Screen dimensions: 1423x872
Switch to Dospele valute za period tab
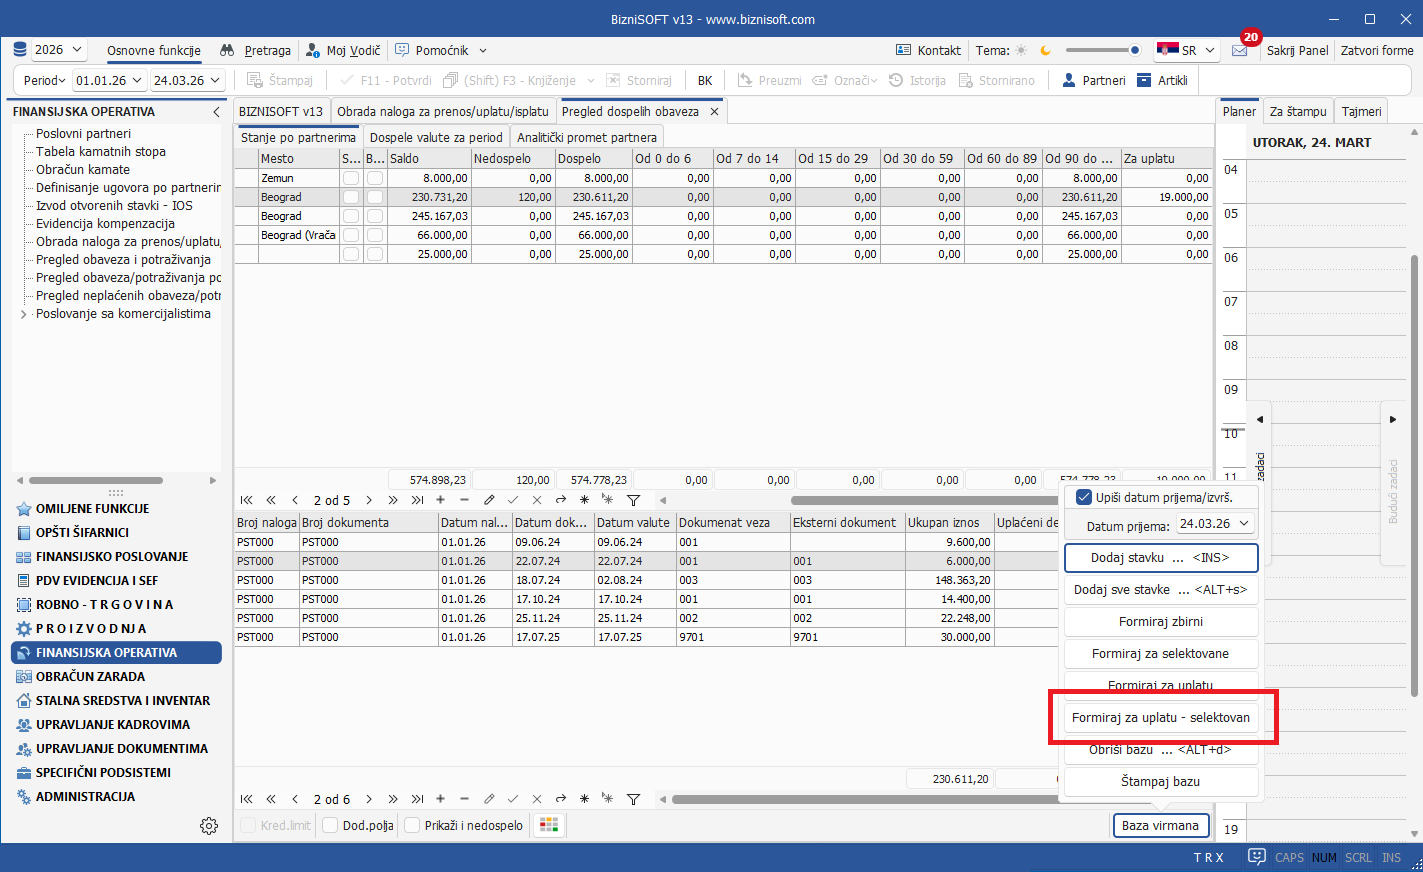pyautogui.click(x=436, y=137)
